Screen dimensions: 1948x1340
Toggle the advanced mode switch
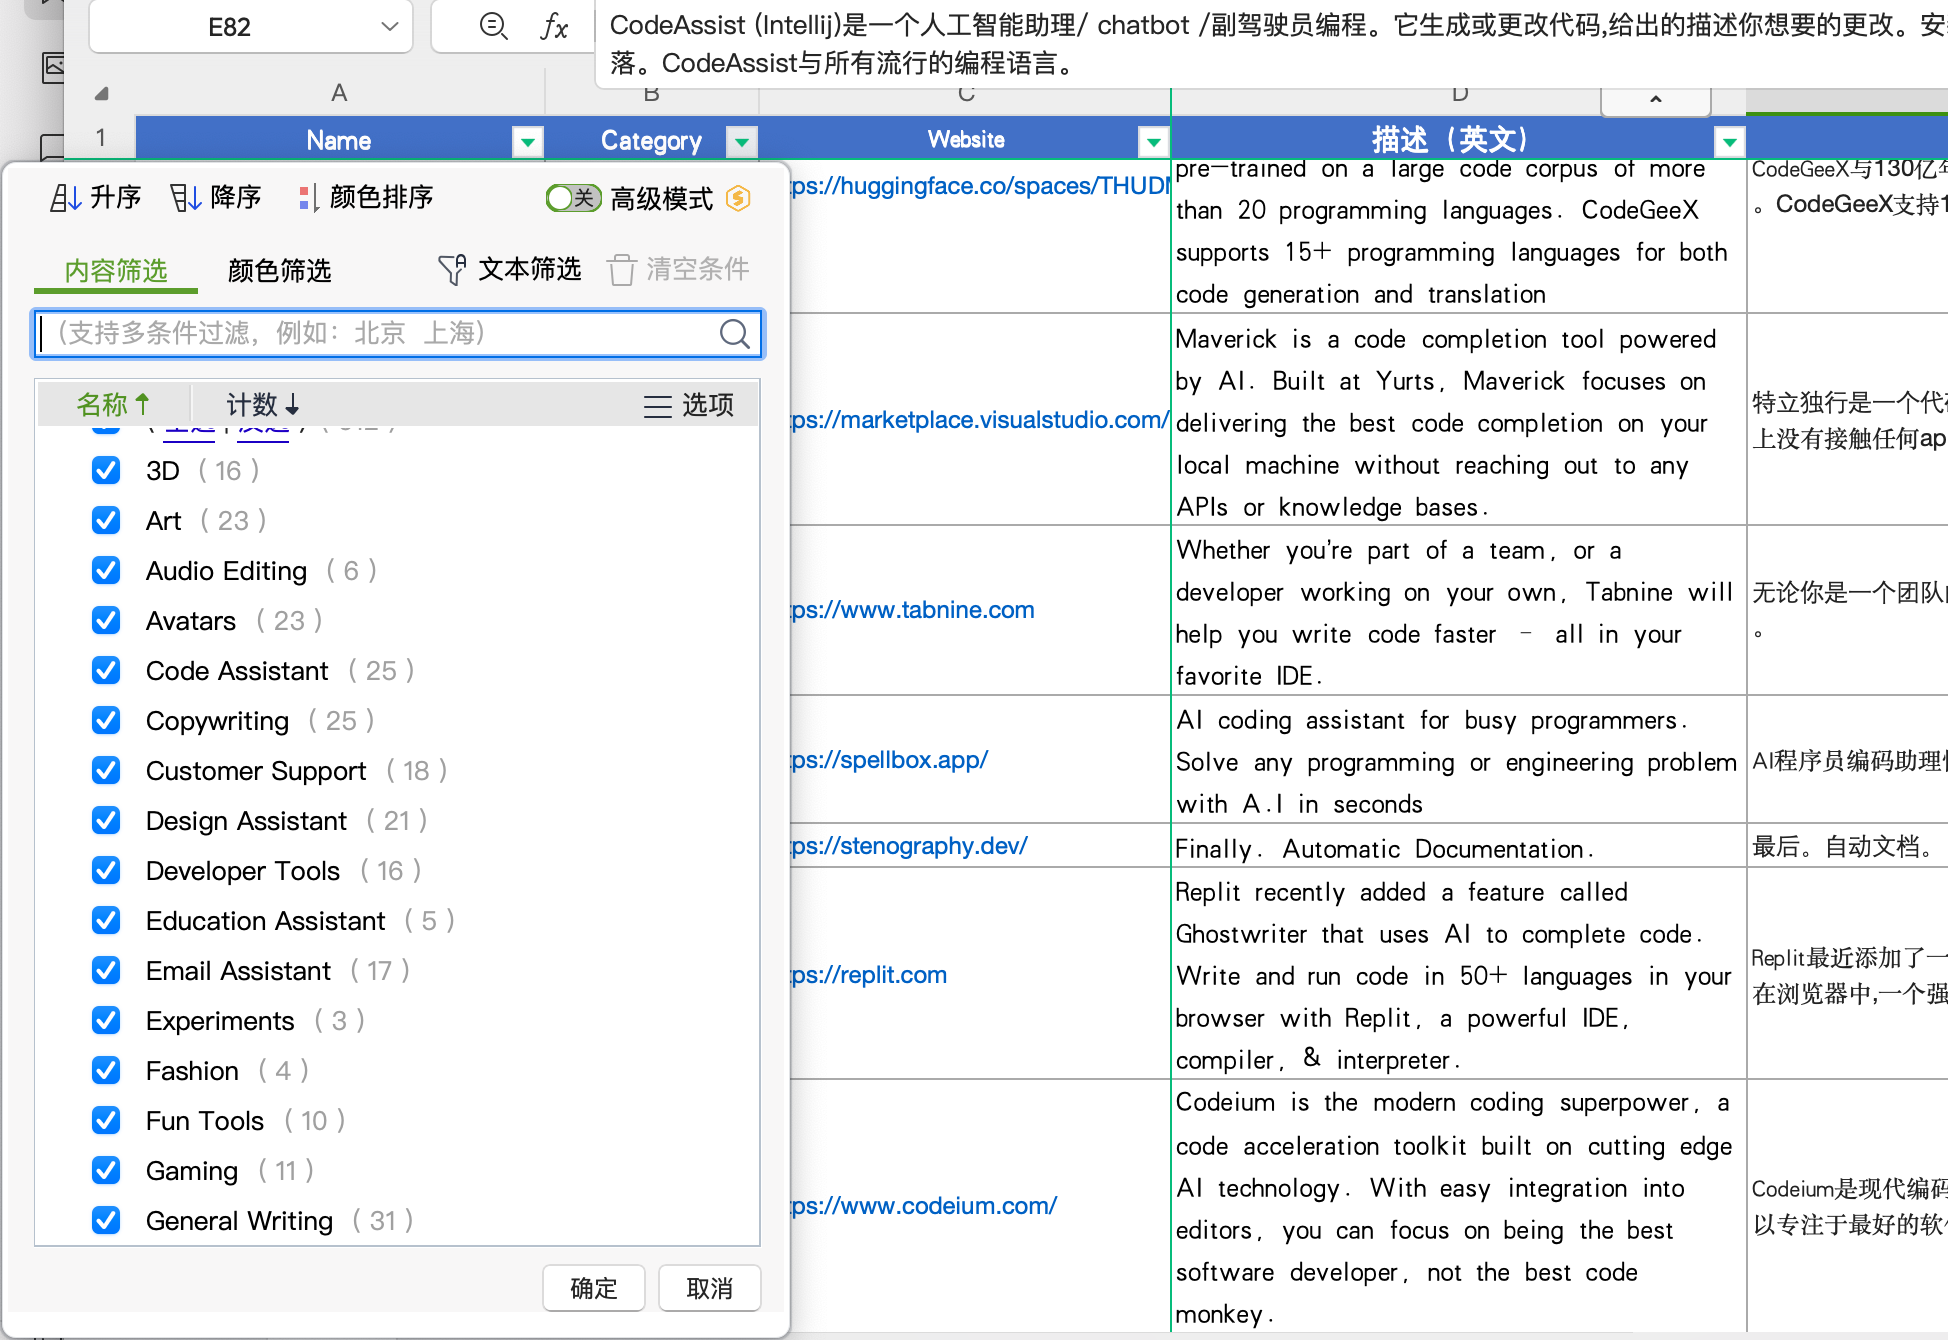(574, 198)
